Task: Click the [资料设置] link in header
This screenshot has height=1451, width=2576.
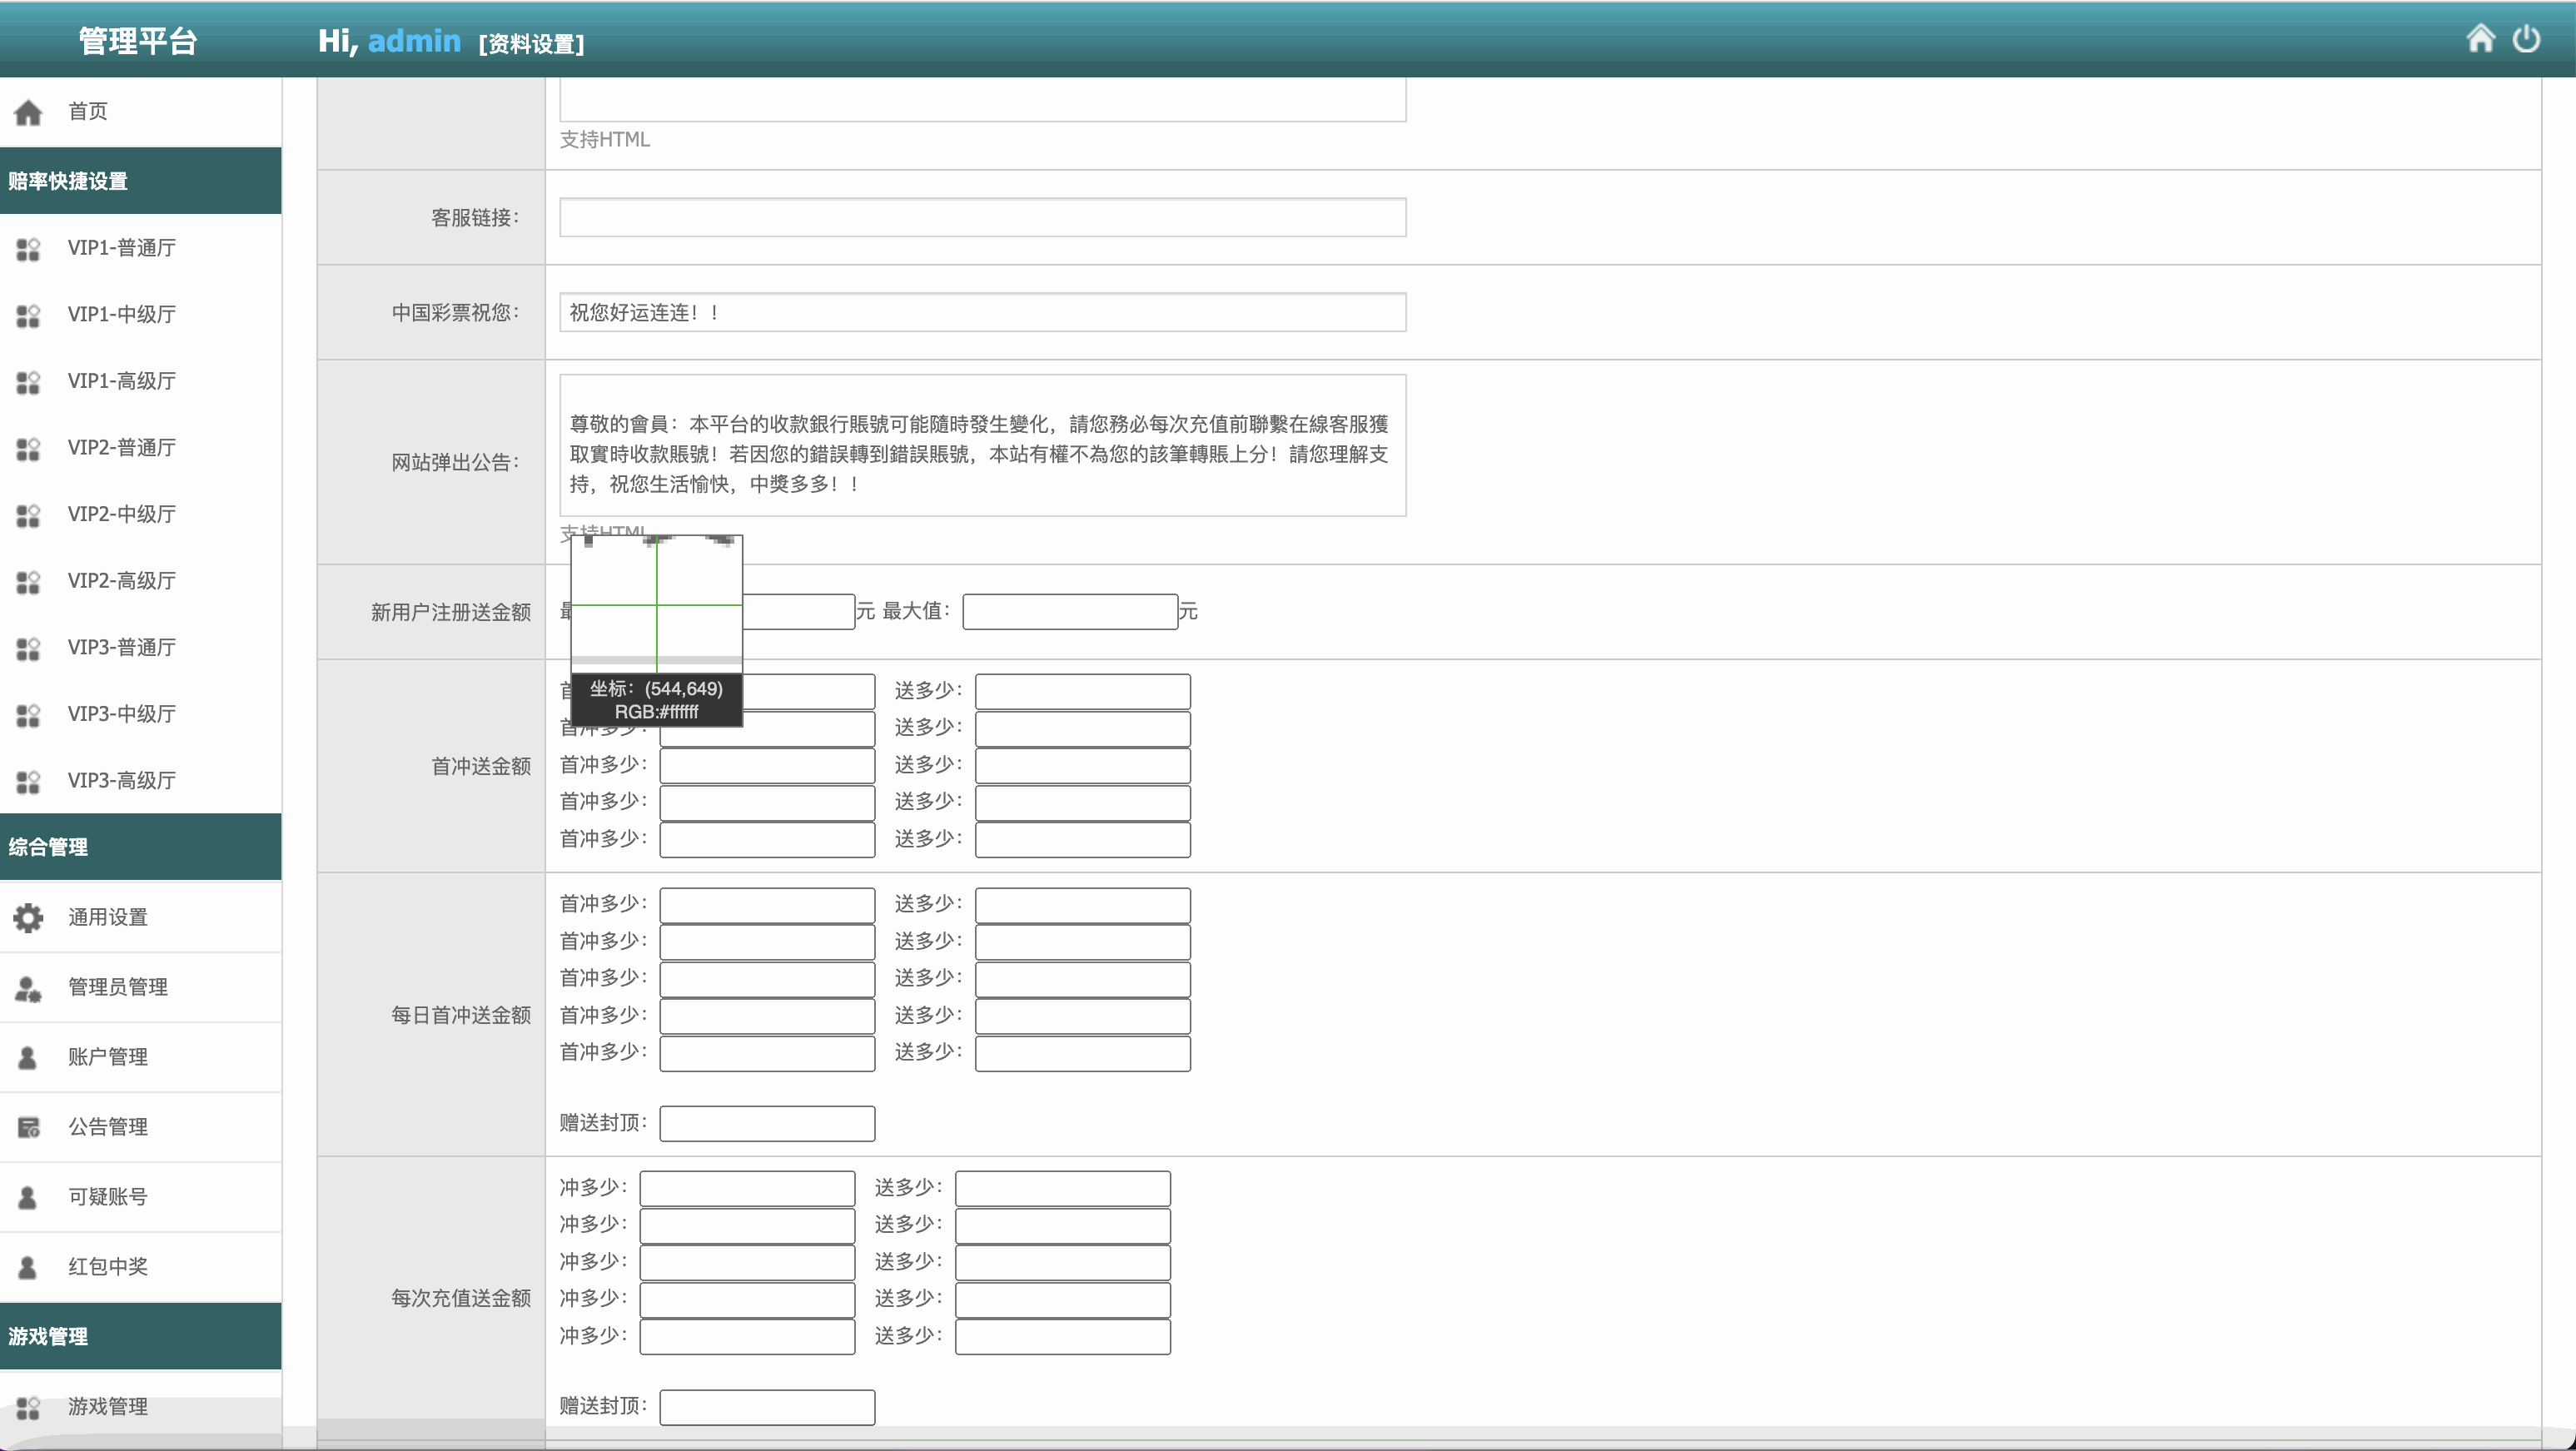Action: click(x=531, y=44)
